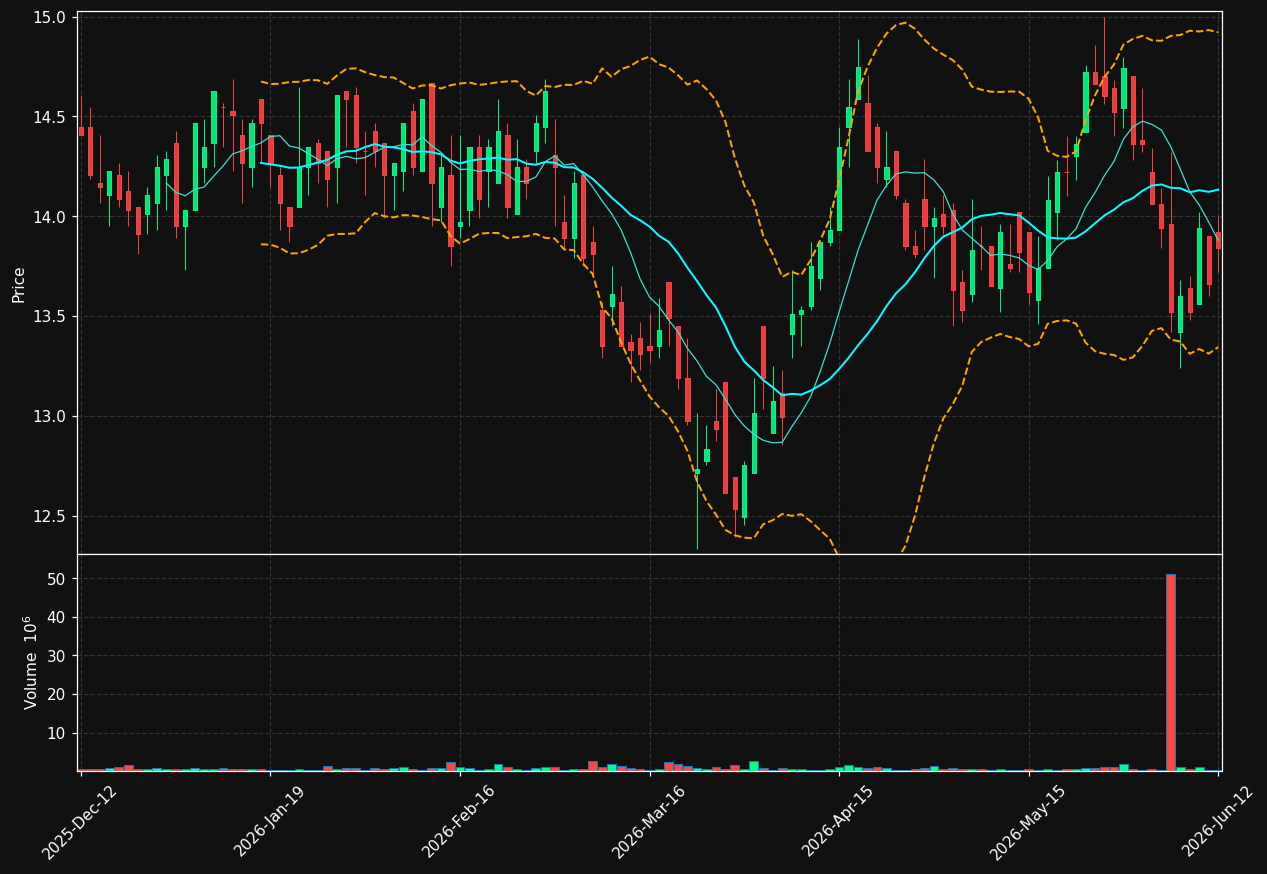The width and height of the screenshot is (1267, 874).
Task: Click the 2026-Mar-16 date label
Action: coord(649,821)
